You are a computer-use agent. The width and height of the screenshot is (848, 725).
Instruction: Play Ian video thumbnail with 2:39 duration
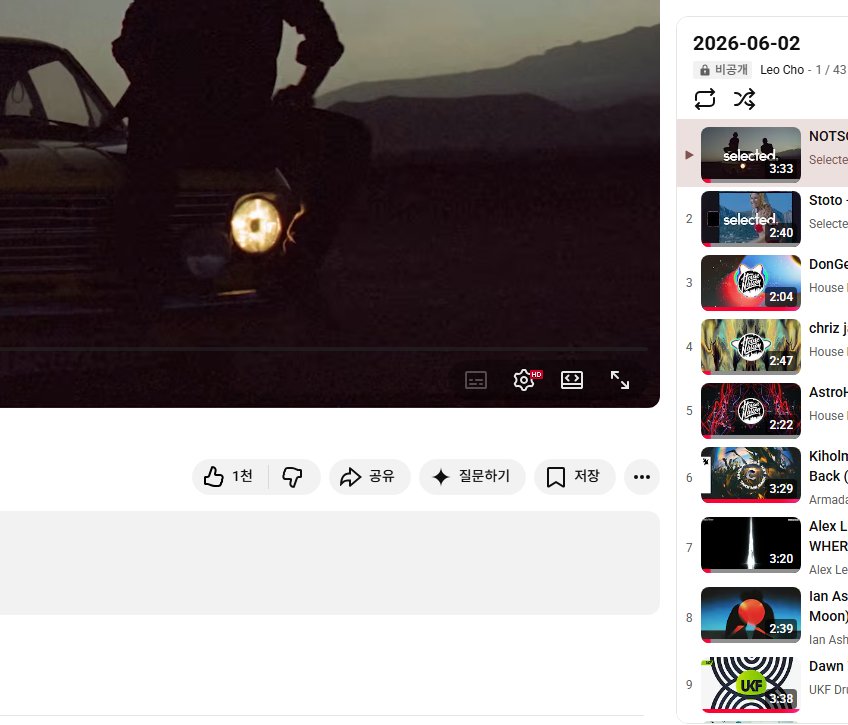coord(751,615)
